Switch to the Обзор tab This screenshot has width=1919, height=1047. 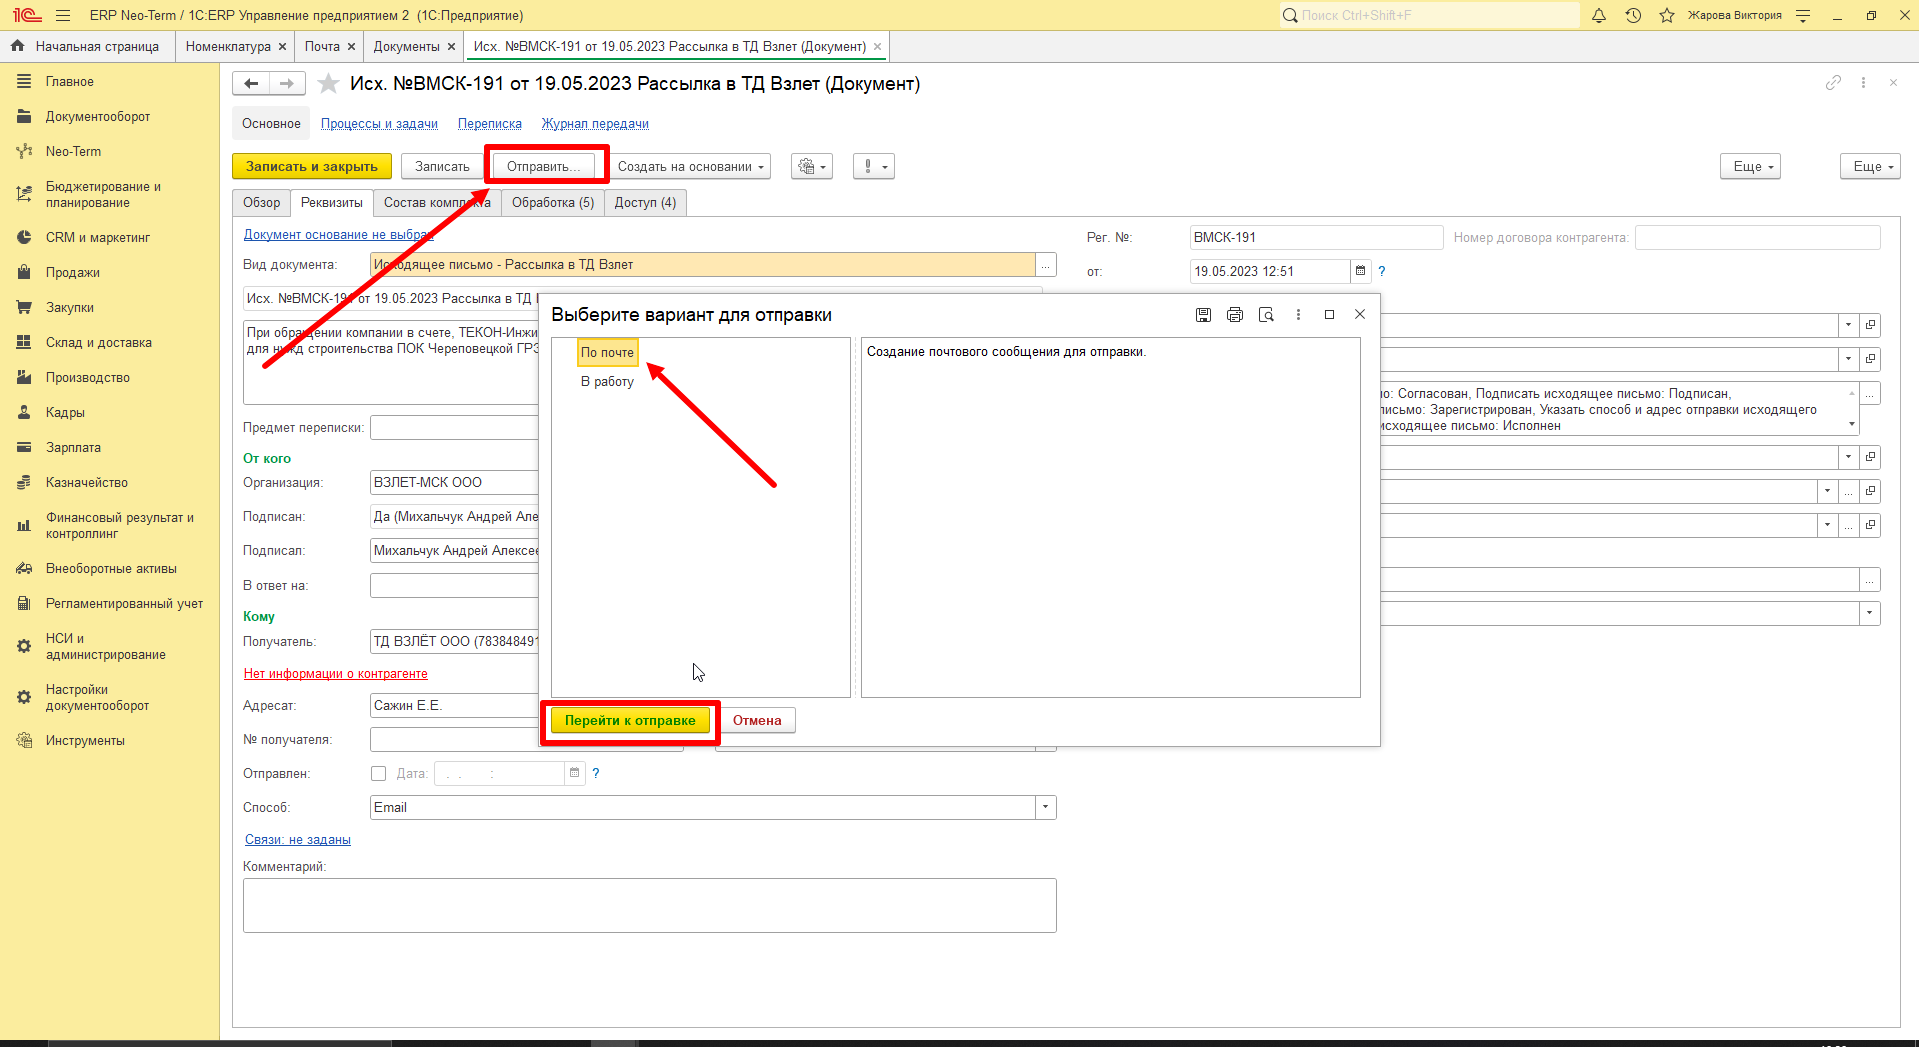262,202
